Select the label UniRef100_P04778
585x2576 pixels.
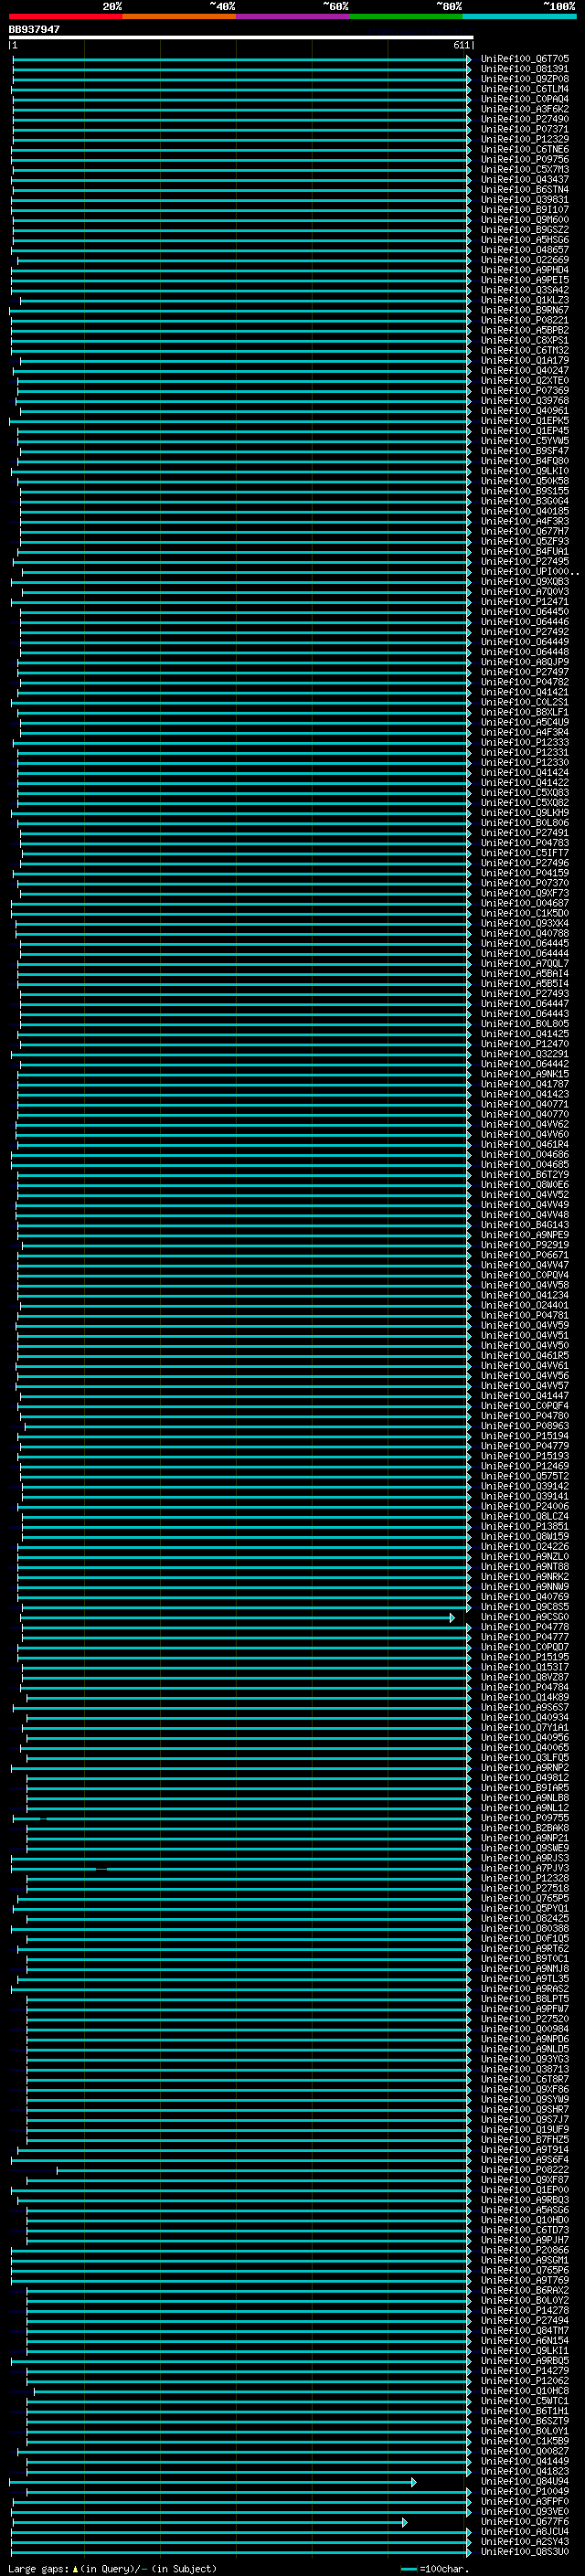point(524,1627)
